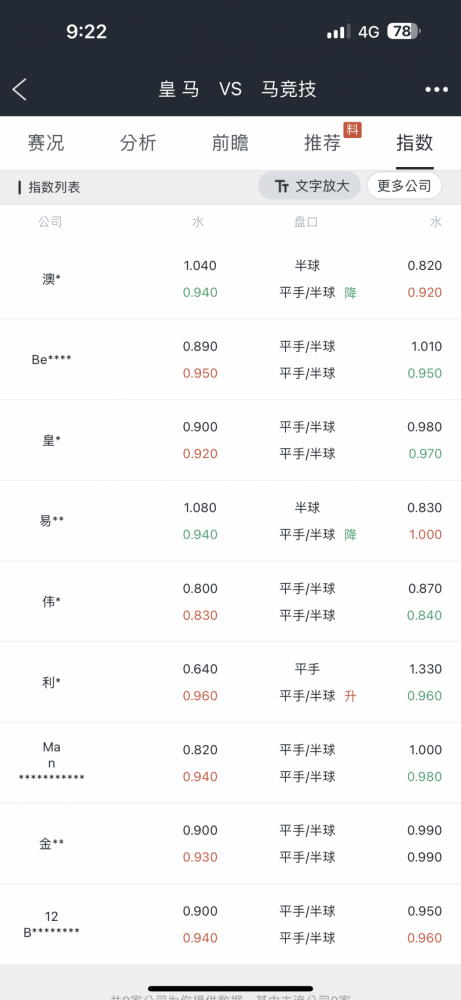Toggle 文字放大 text enlargement
461x1000 pixels.
point(309,186)
